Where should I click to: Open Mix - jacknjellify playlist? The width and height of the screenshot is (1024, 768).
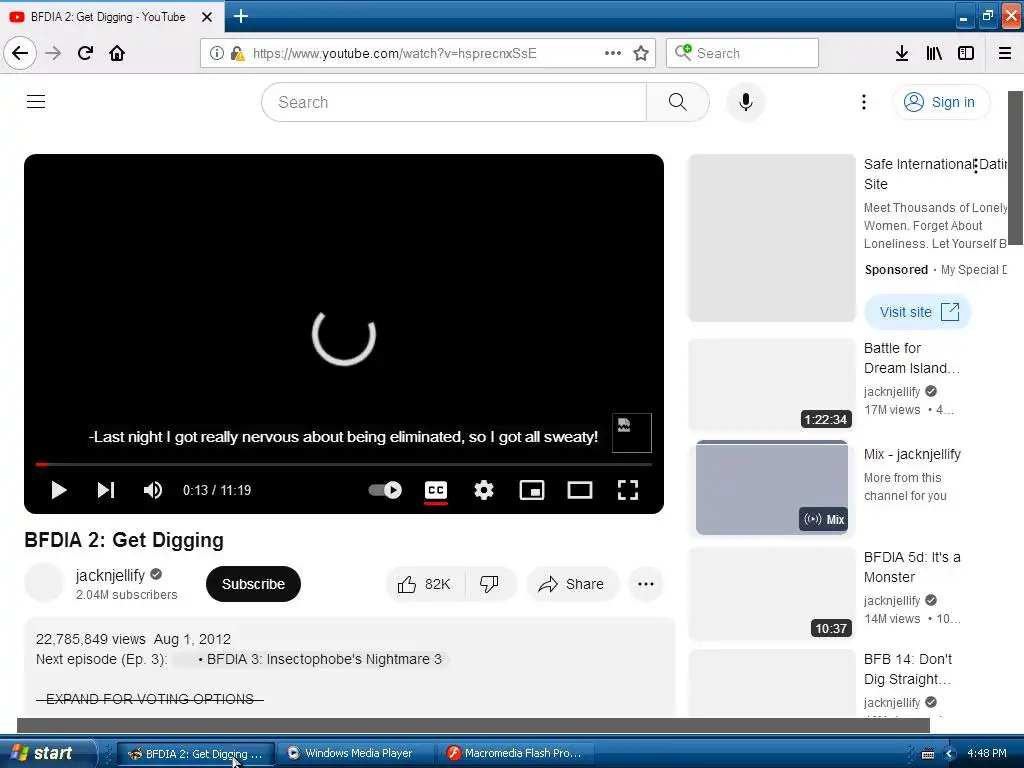[x=912, y=454]
